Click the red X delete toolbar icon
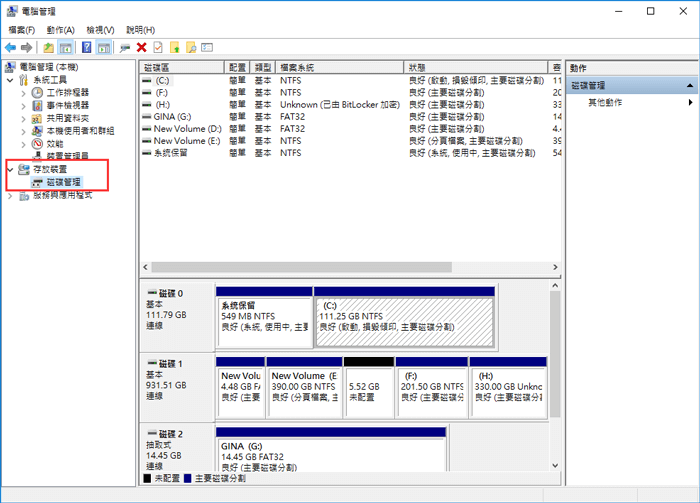 [142, 47]
